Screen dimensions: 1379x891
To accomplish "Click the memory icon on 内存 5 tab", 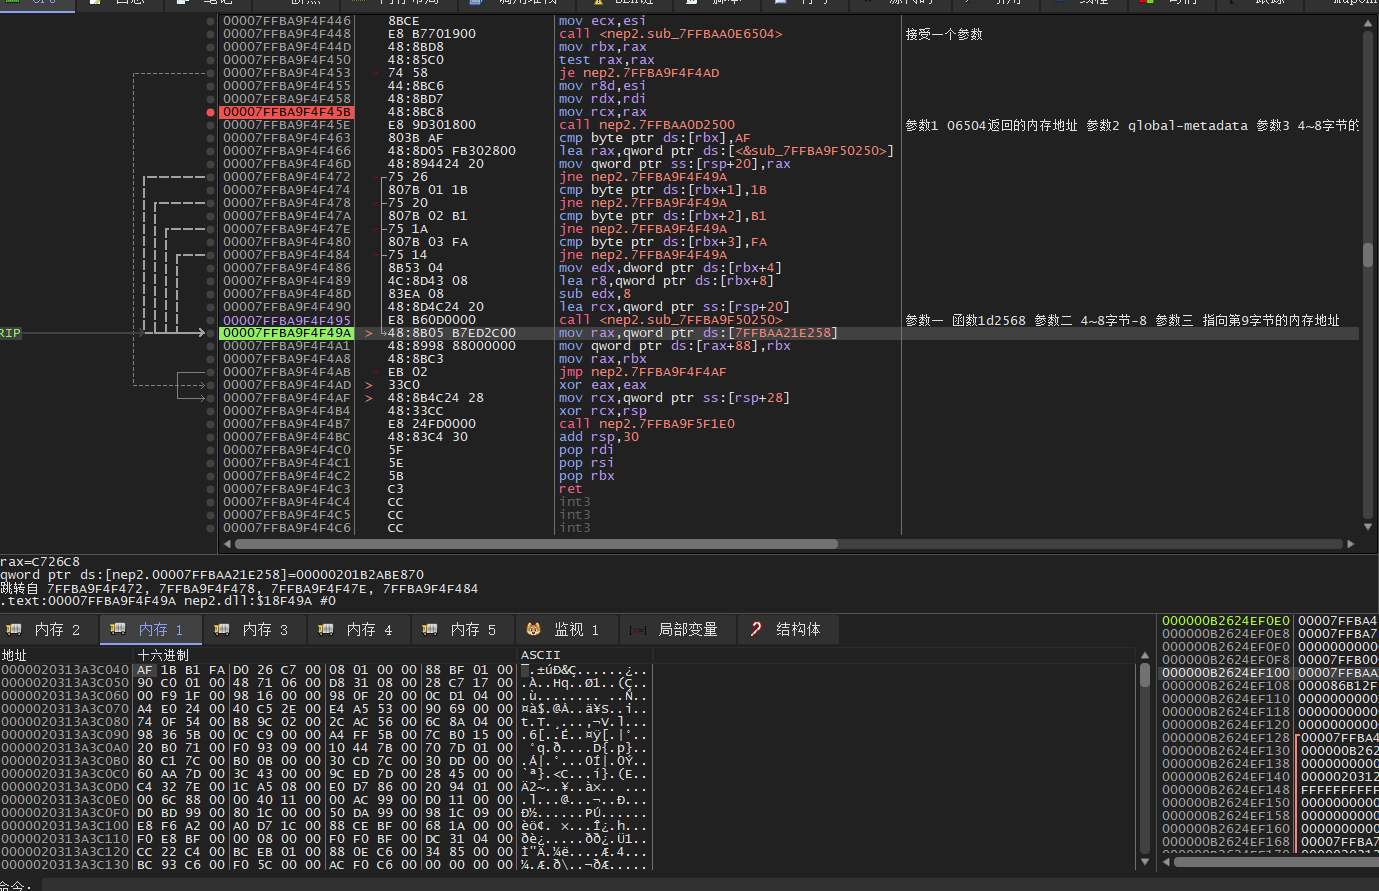I will tap(430, 629).
